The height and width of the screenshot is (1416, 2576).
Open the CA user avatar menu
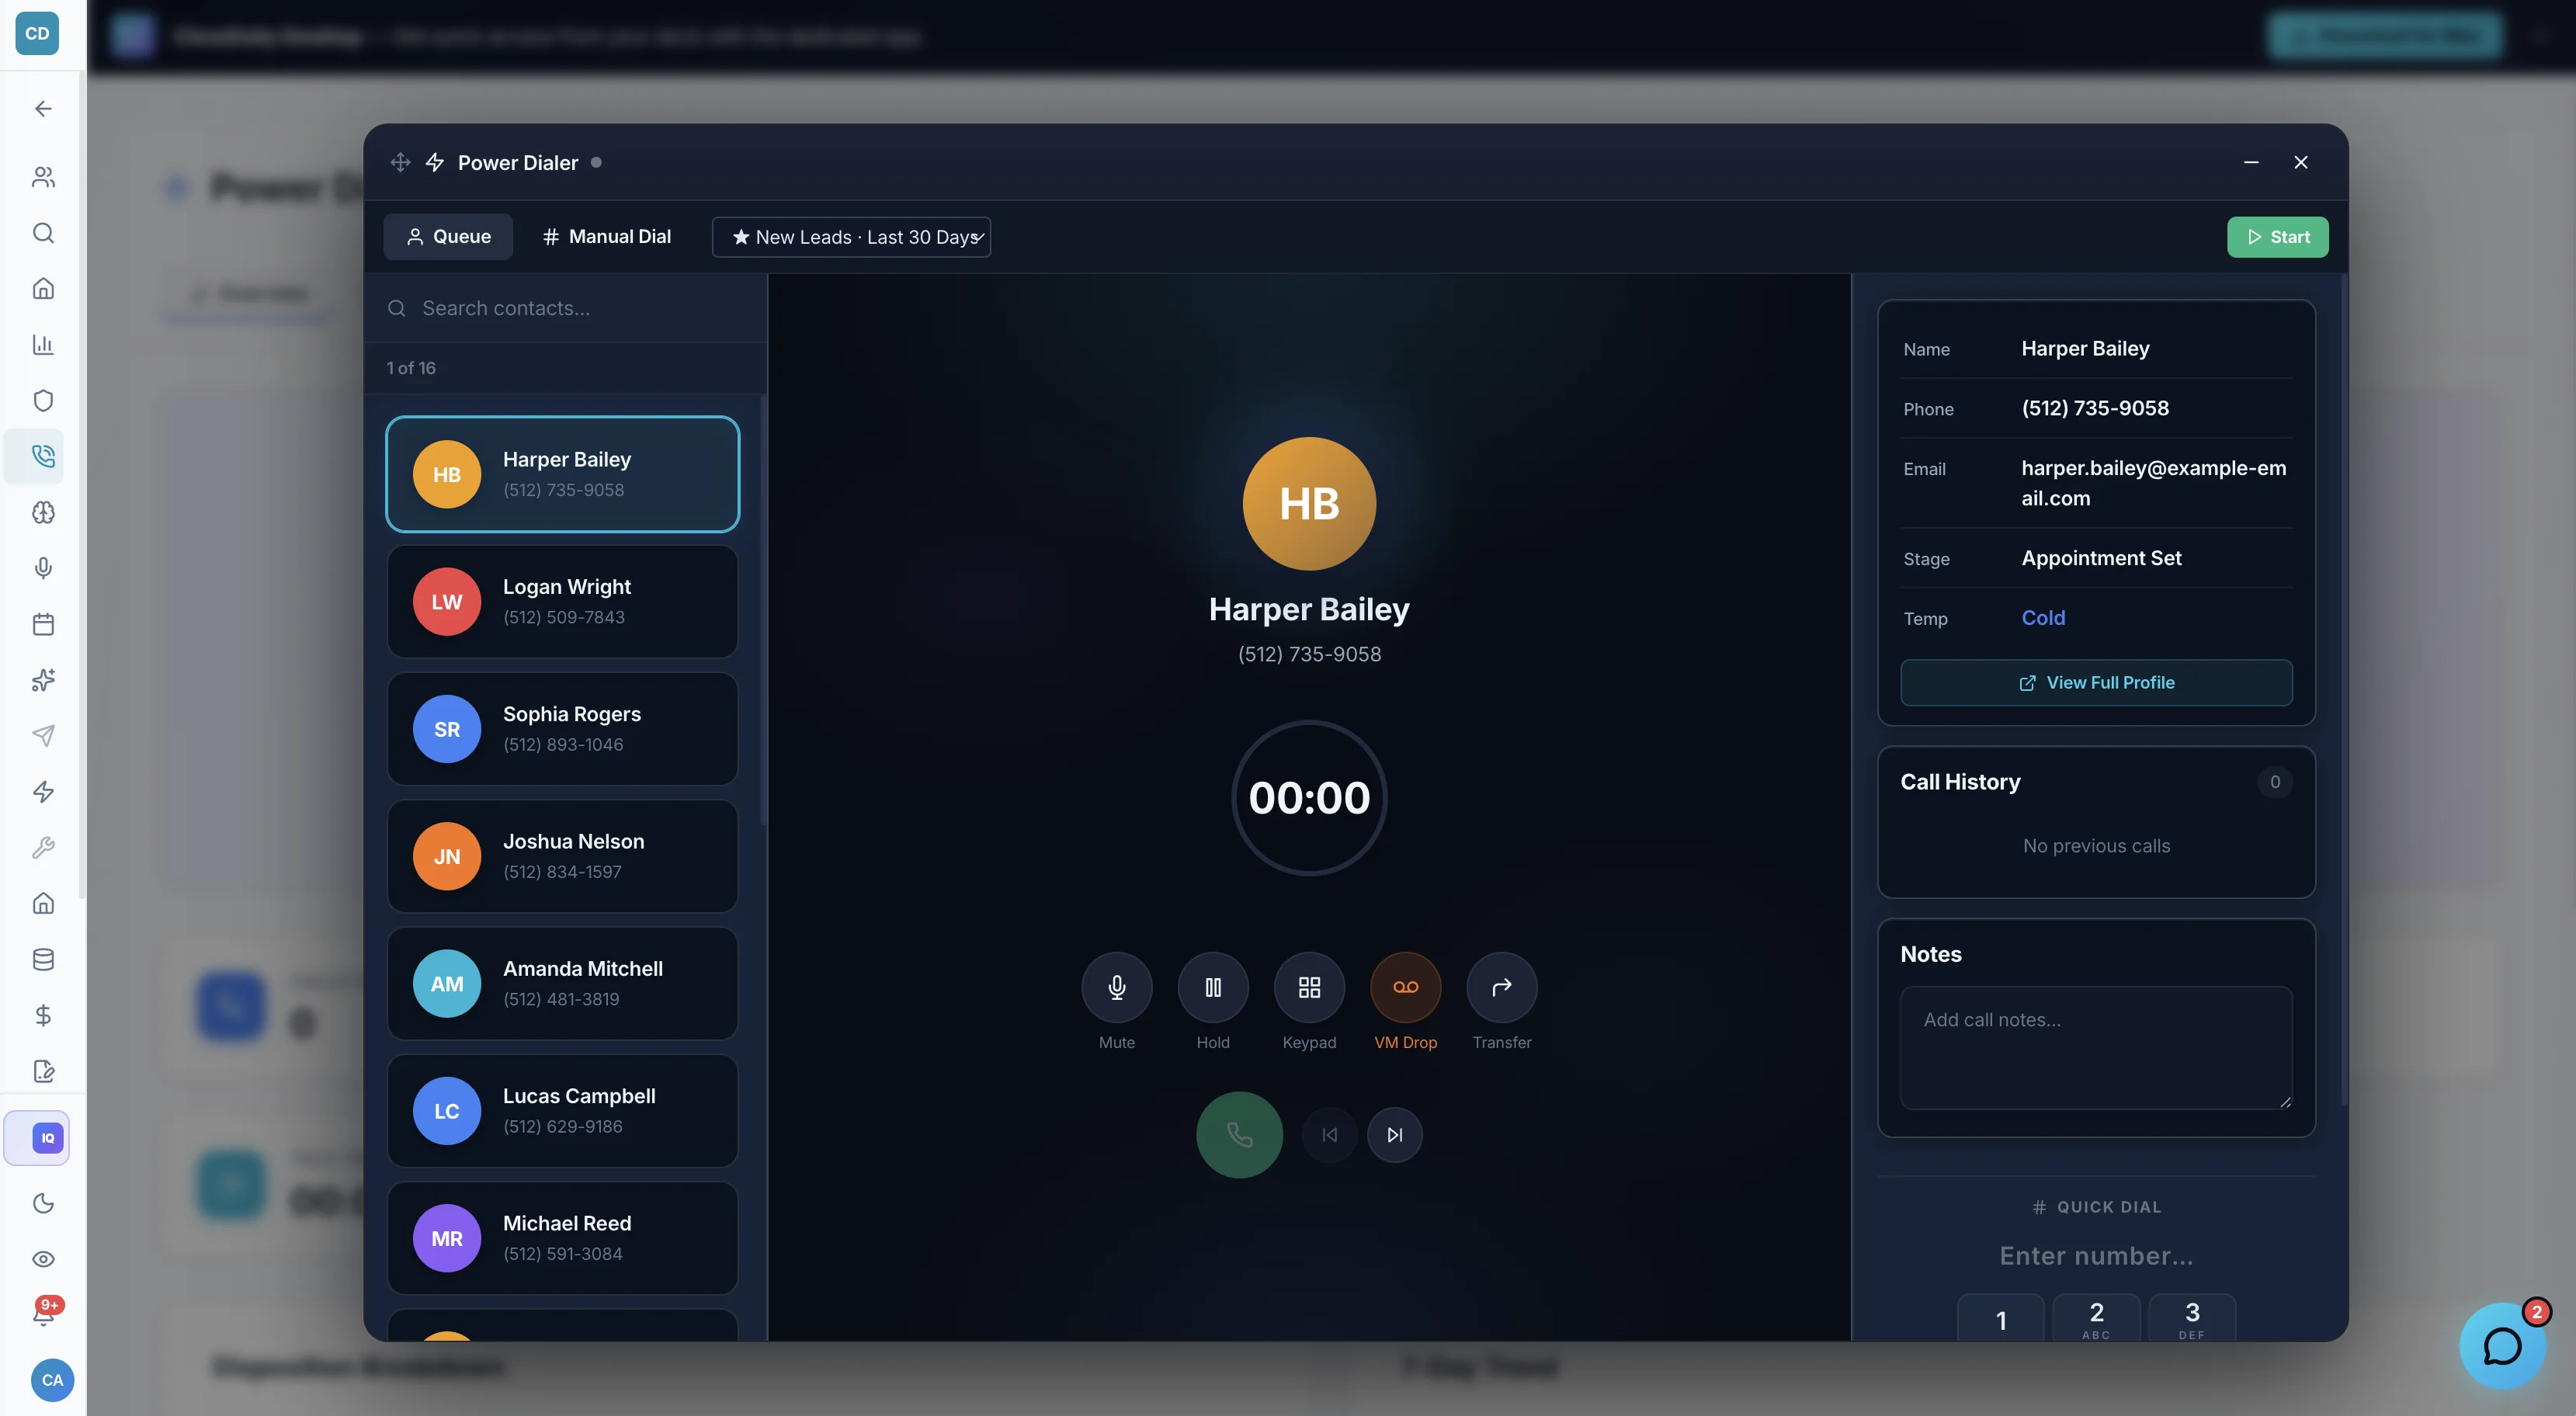pos(52,1380)
